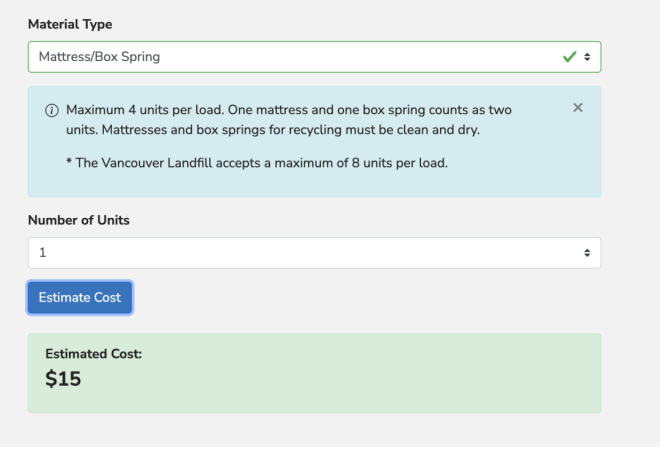
Task: Click the "Mattress/Box Spring" selected value
Action: (x=99, y=57)
